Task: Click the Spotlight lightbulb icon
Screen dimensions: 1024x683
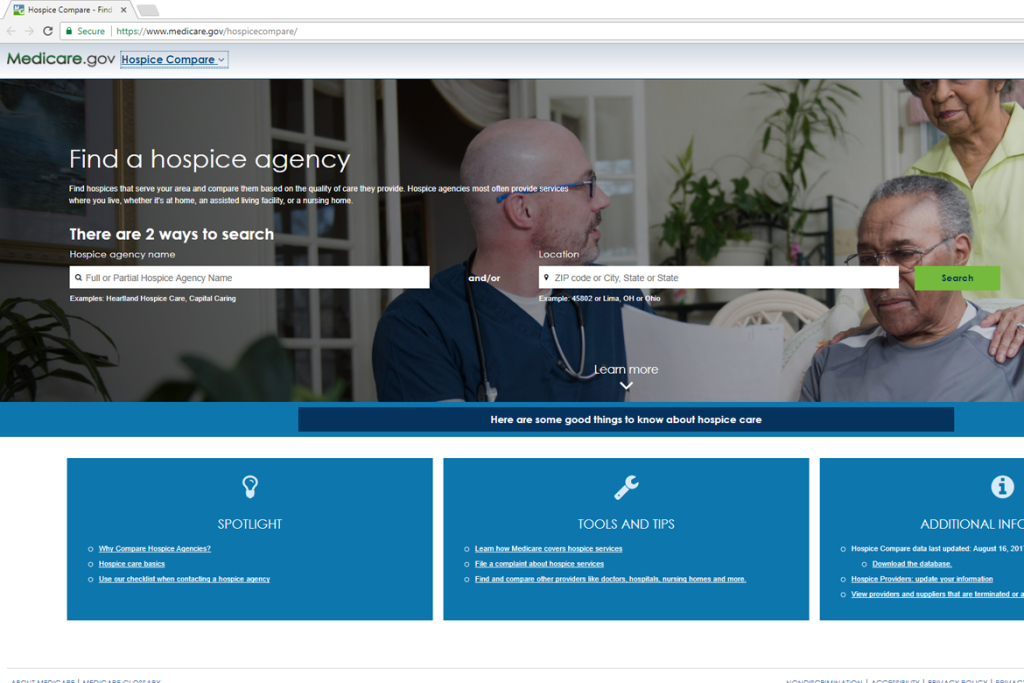Action: 250,486
